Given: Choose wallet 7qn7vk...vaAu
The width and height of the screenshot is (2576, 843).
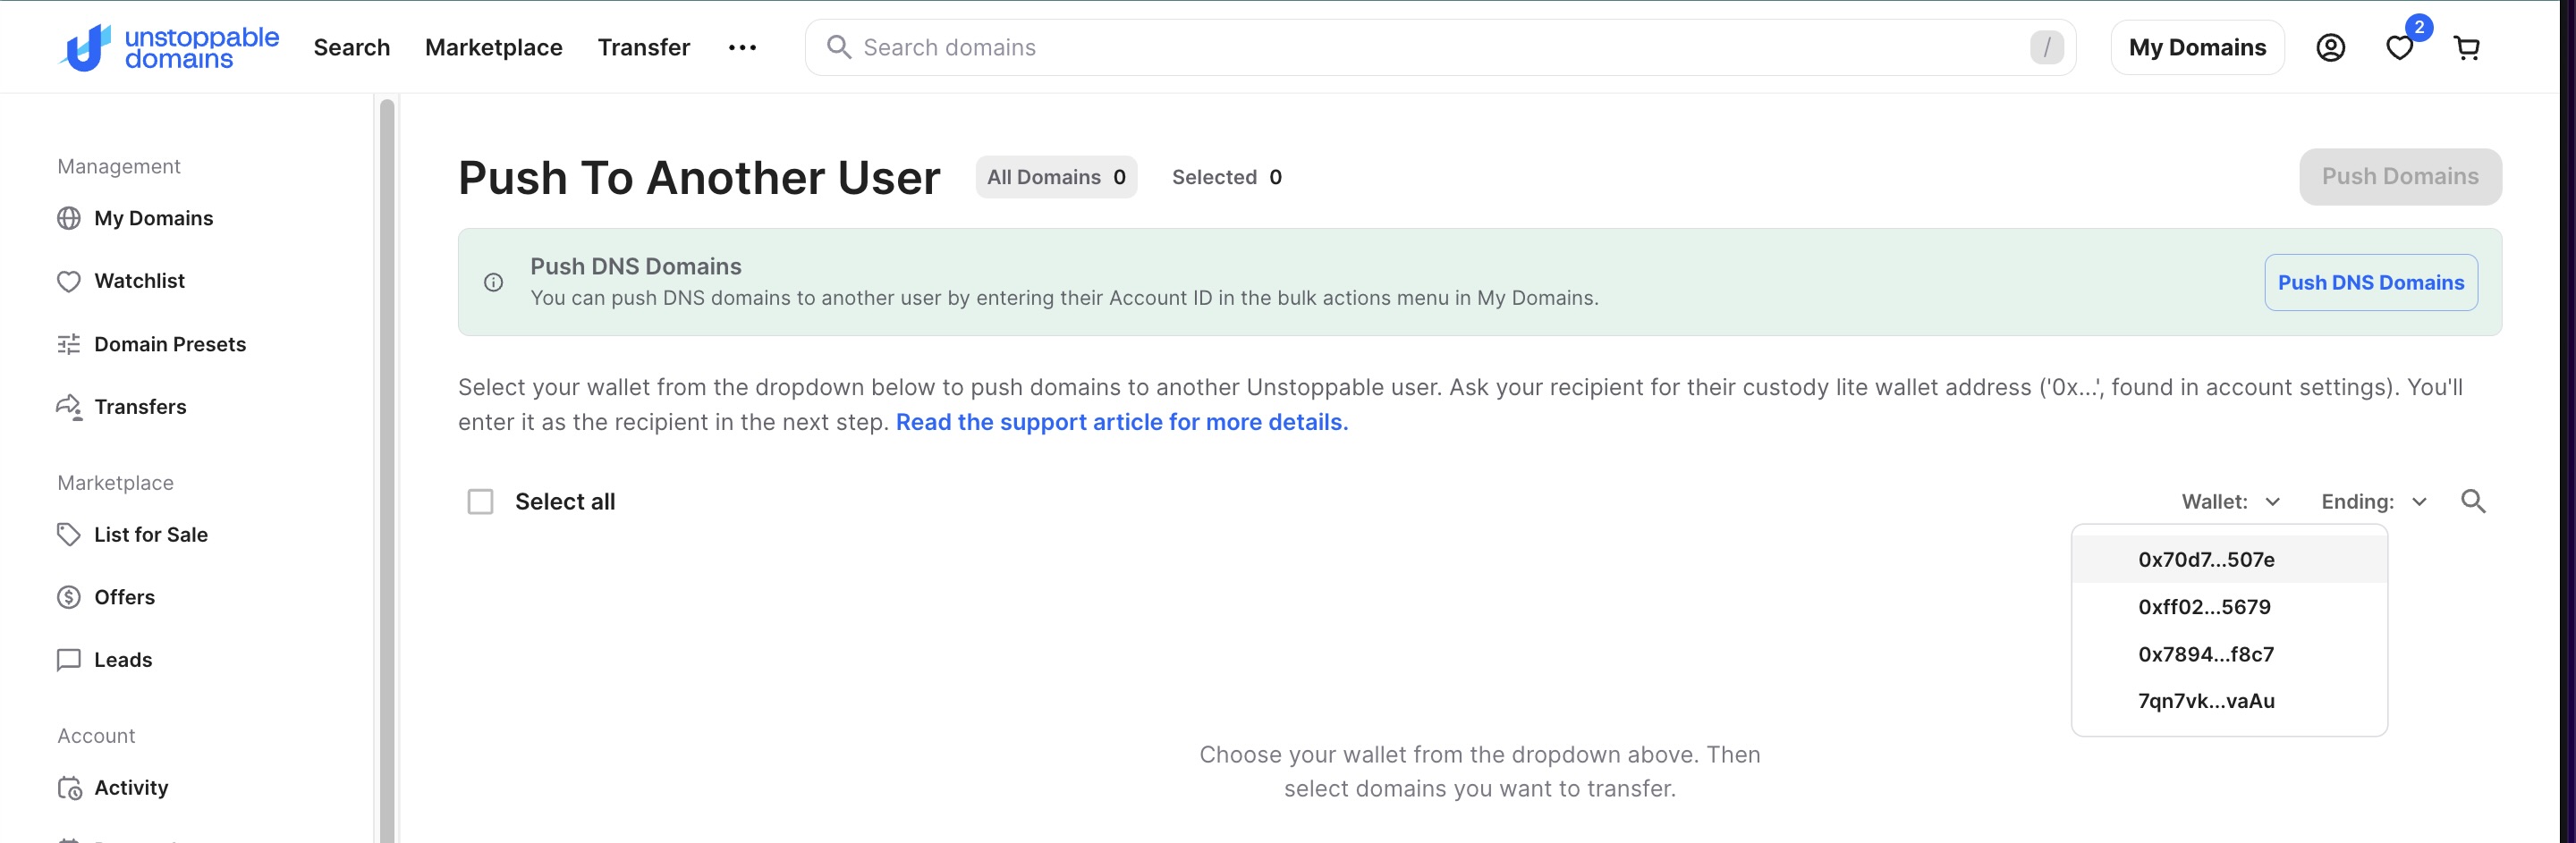Looking at the screenshot, I should (x=2229, y=701).
